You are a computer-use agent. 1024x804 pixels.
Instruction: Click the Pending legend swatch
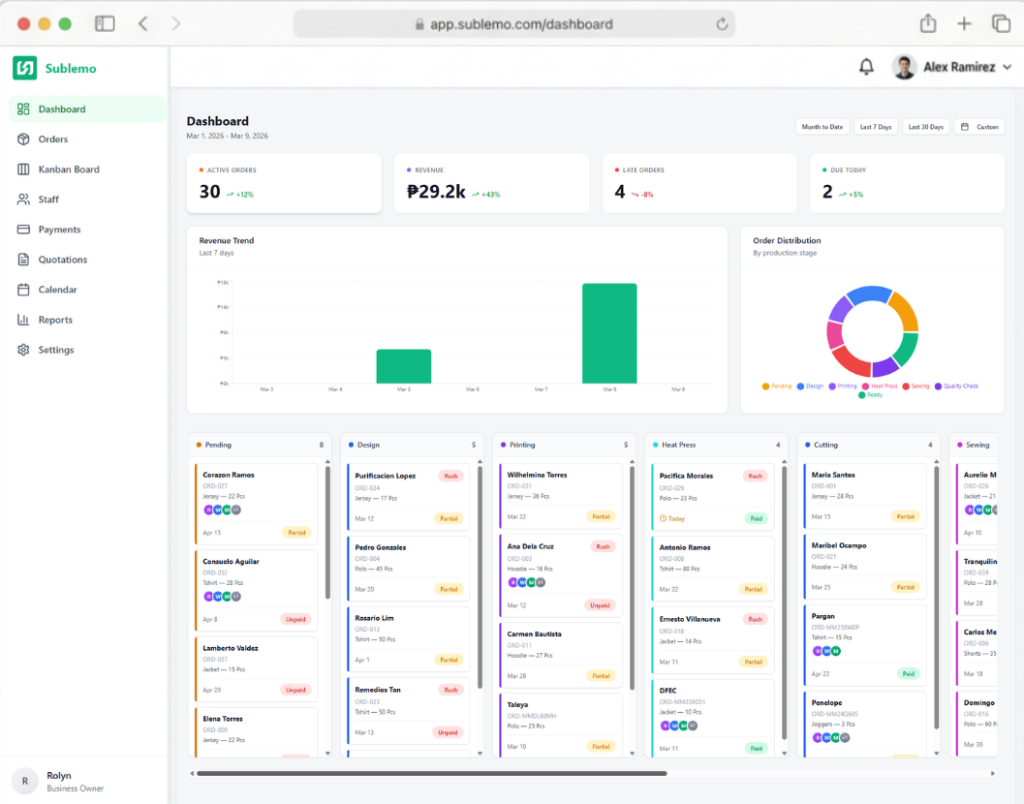click(x=765, y=386)
